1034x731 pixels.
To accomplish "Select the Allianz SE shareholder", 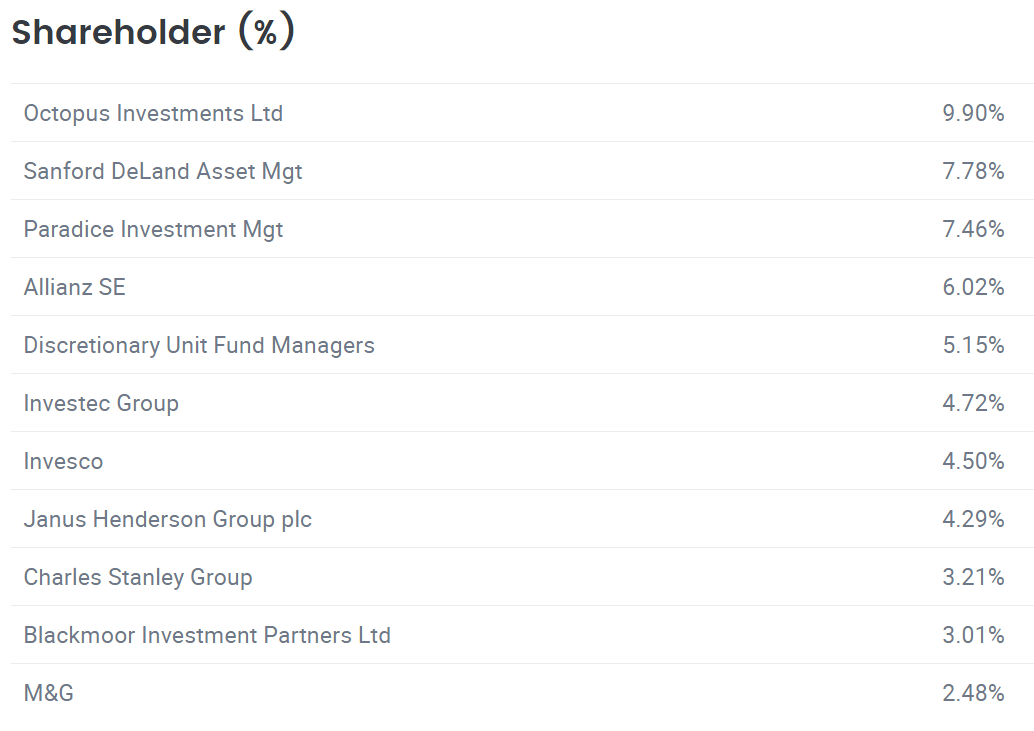I will click(x=75, y=287).
